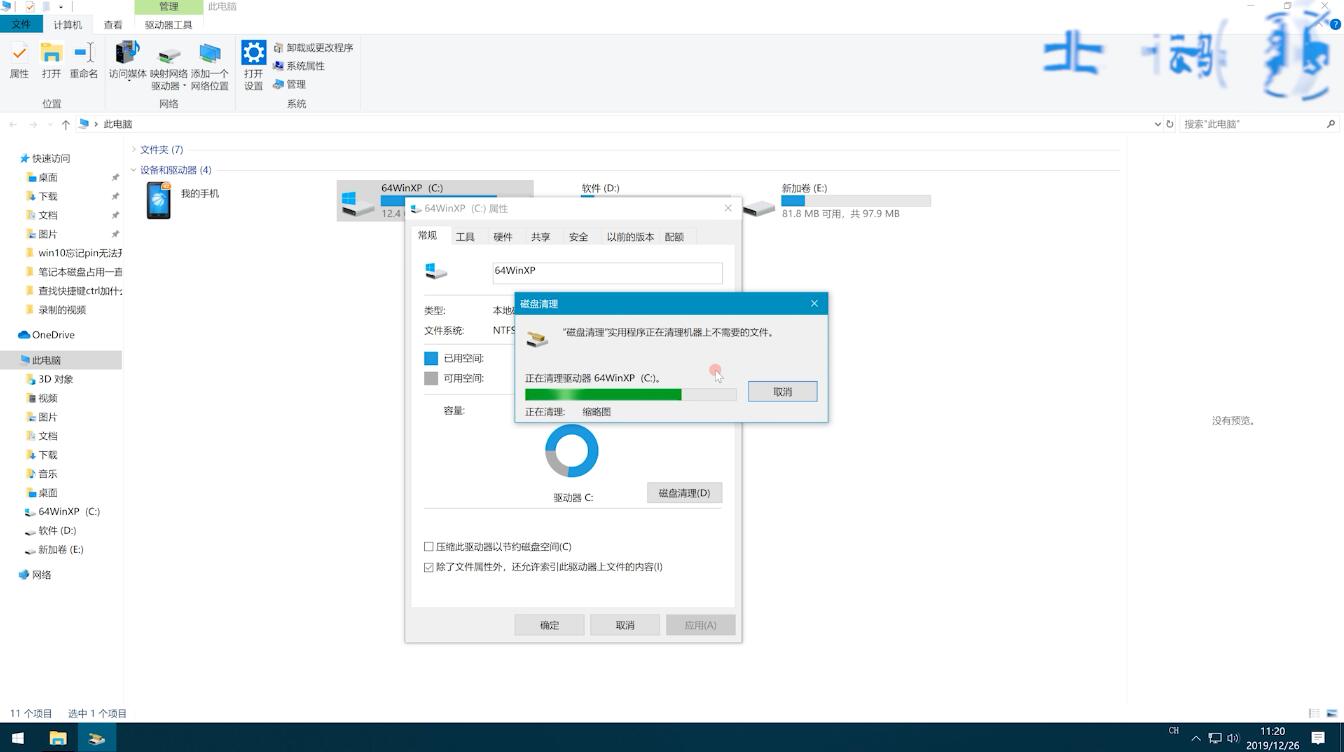The height and width of the screenshot is (752, 1344).
Task: Click the Windows Start button
Action: pyautogui.click(x=18, y=738)
